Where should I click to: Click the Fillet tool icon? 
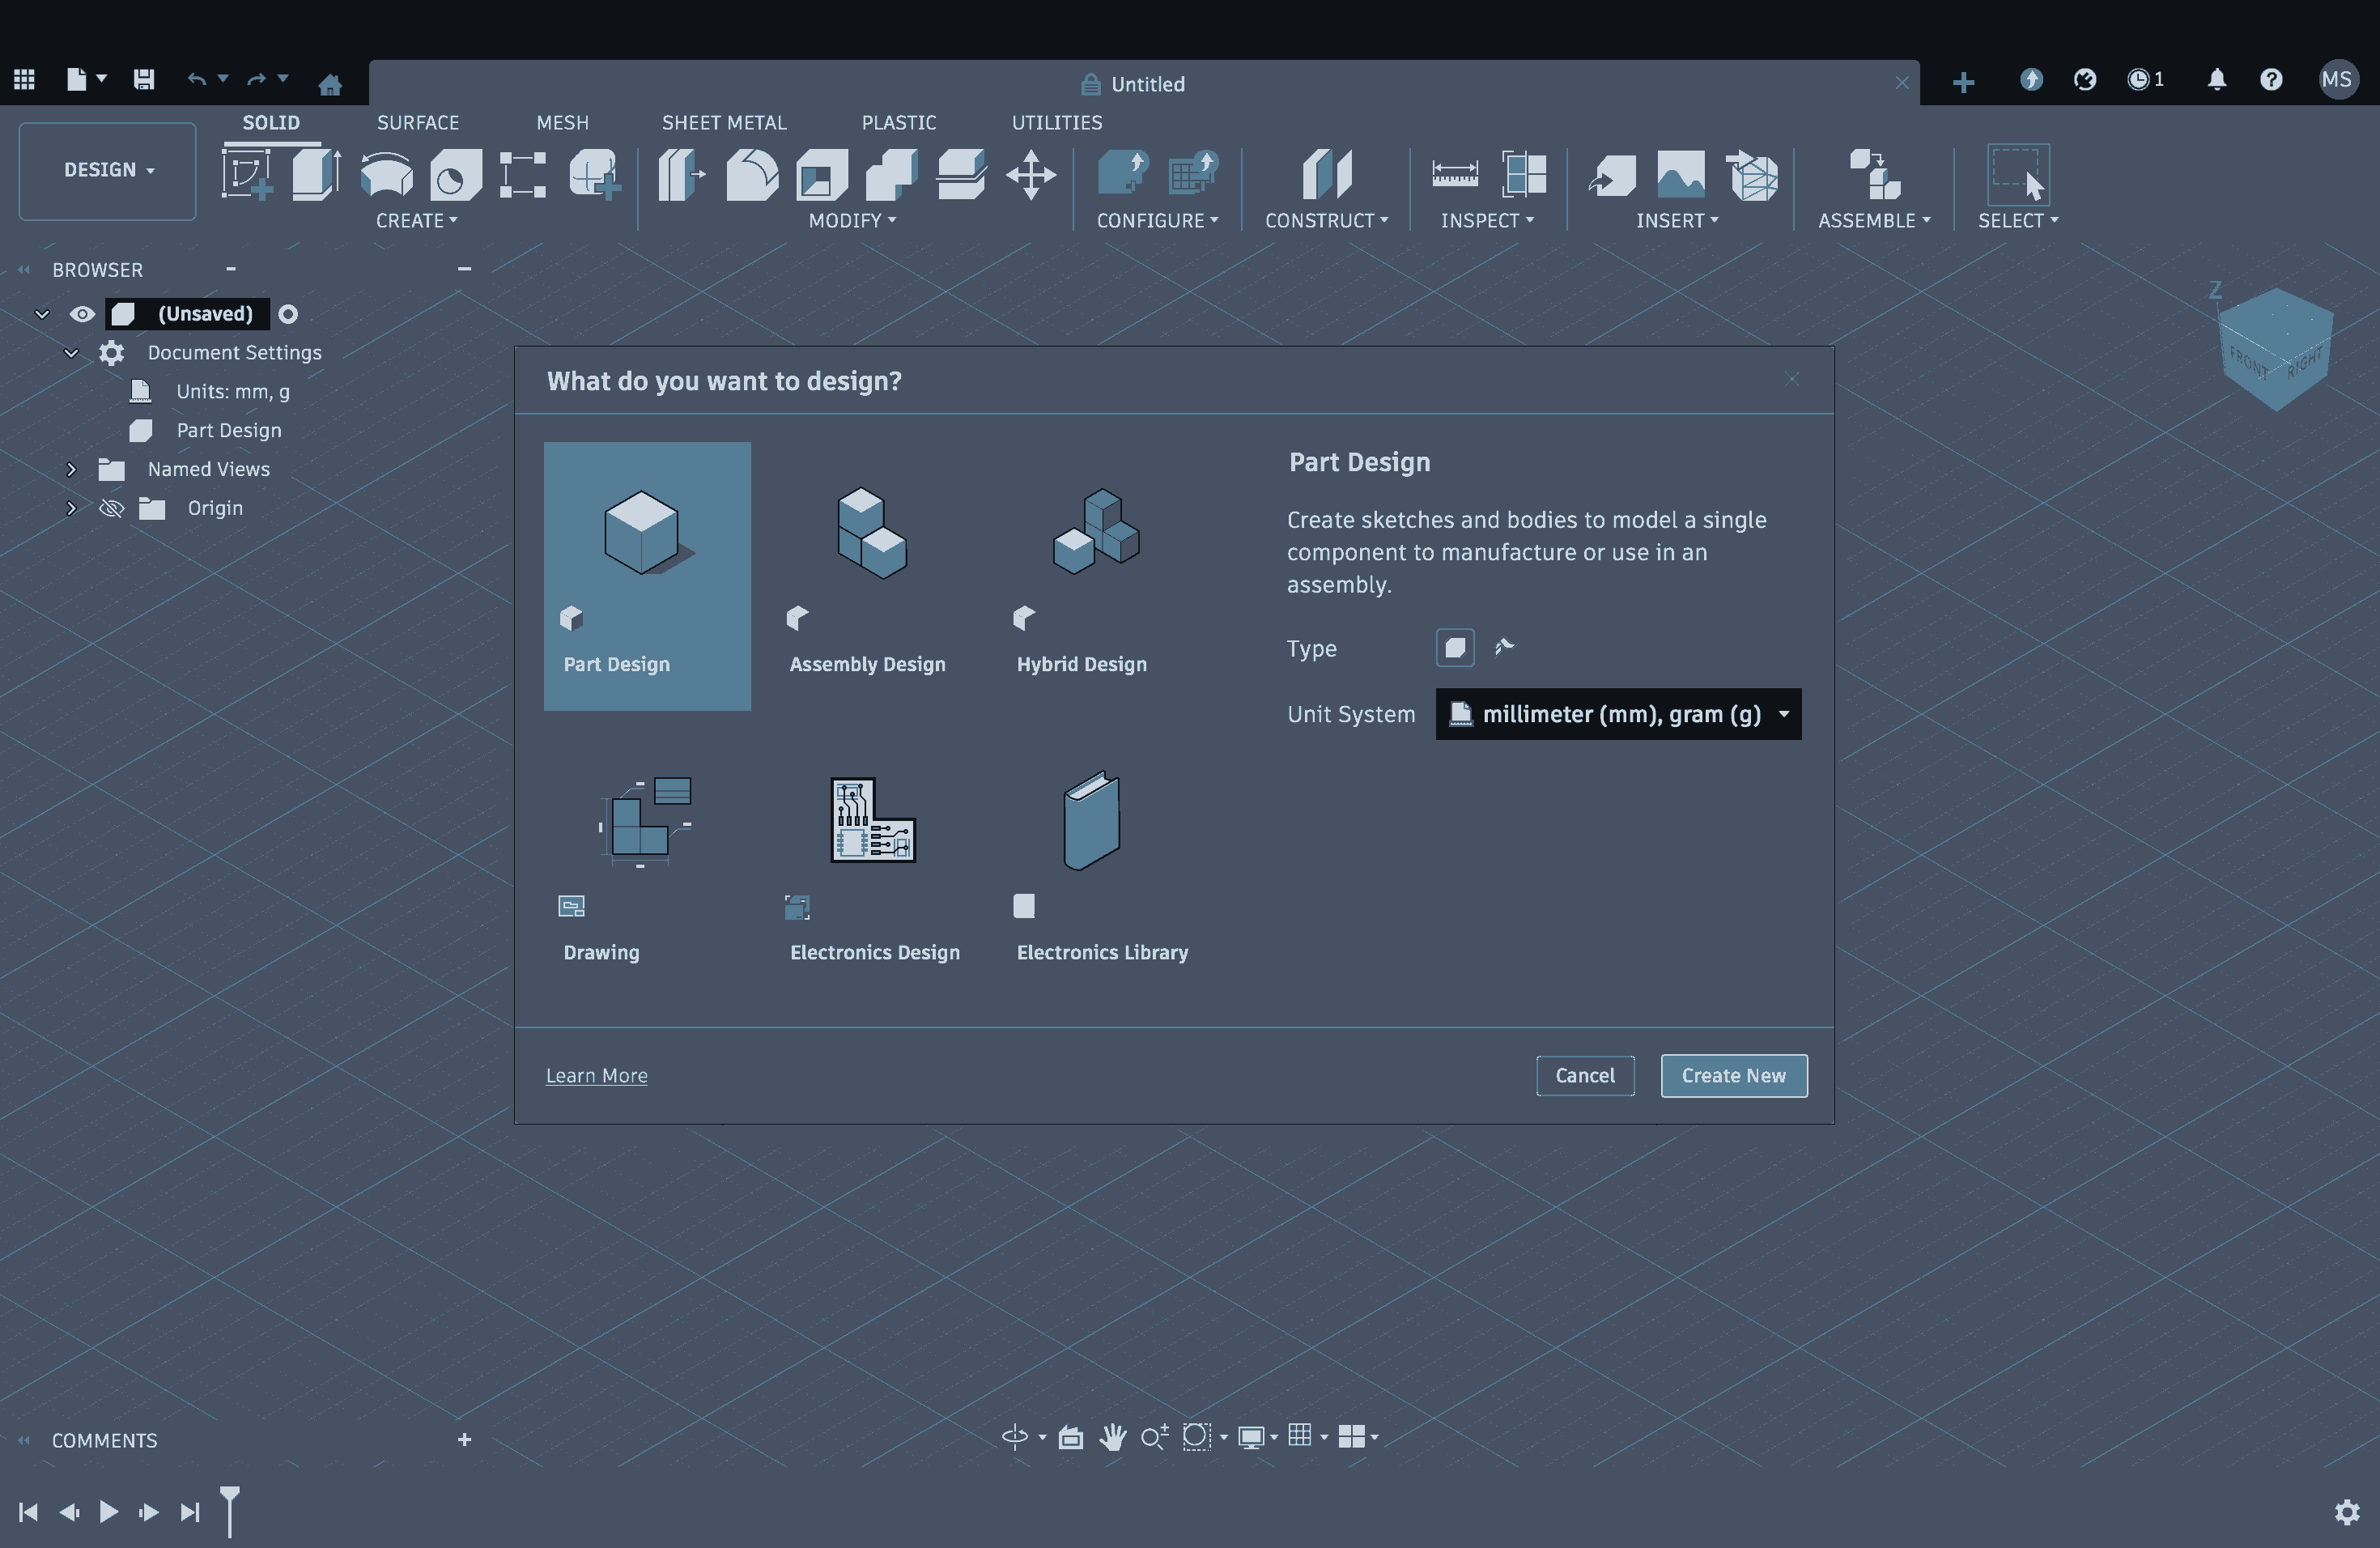(x=751, y=174)
